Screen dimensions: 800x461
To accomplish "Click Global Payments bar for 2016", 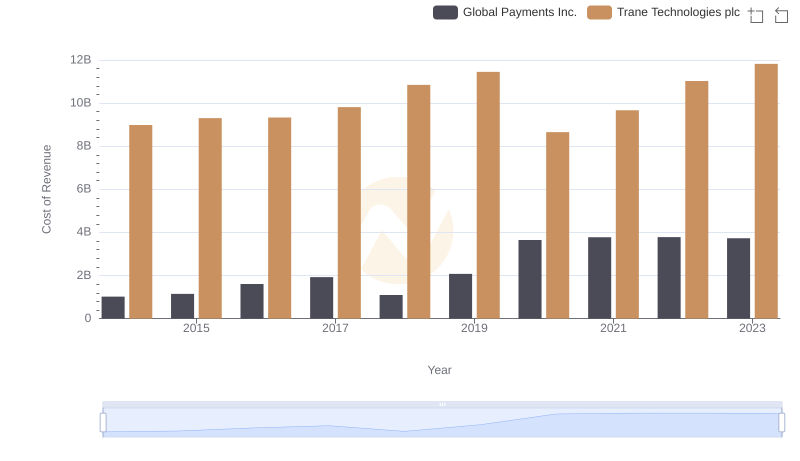I will coord(252,301).
